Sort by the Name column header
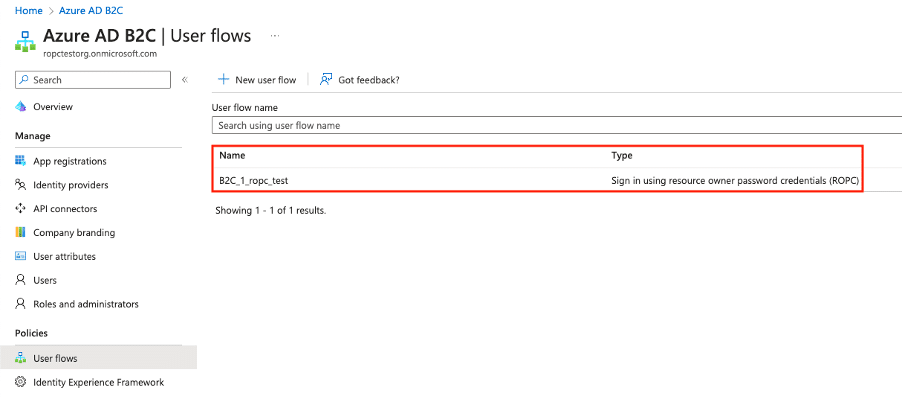 (x=232, y=155)
